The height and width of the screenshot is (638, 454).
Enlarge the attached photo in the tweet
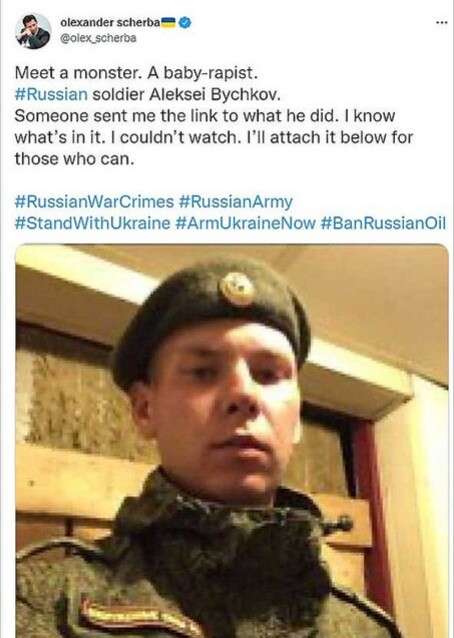(x=232, y=441)
